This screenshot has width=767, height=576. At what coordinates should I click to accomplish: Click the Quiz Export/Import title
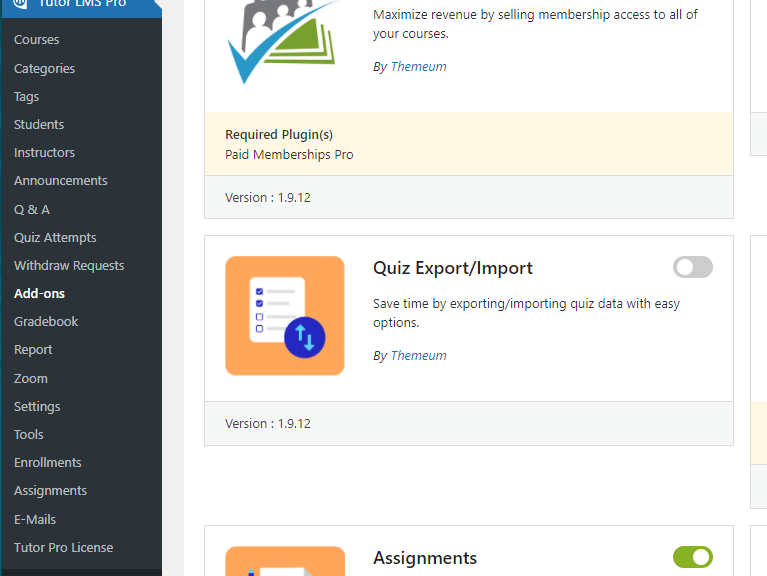453,268
